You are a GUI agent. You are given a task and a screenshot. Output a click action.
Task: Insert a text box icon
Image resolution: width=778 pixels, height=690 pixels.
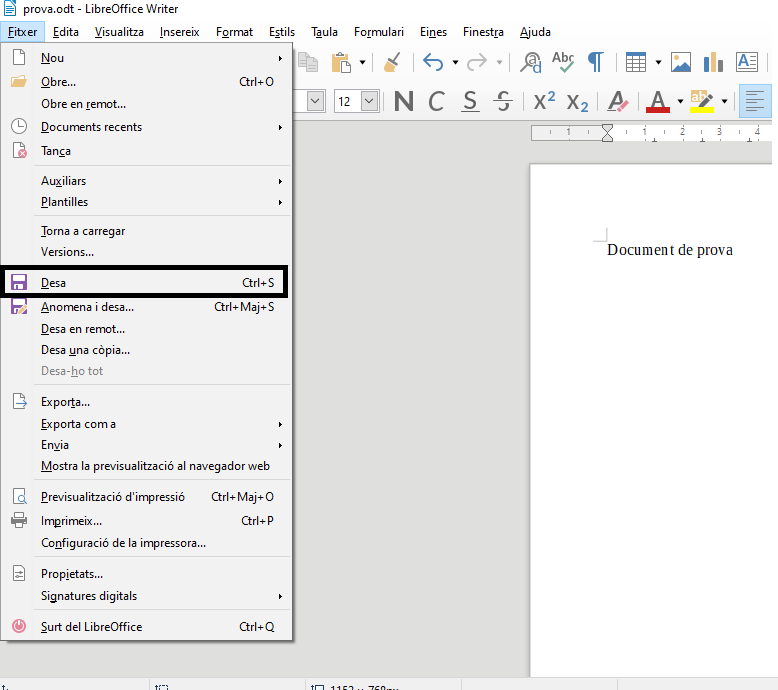(747, 63)
